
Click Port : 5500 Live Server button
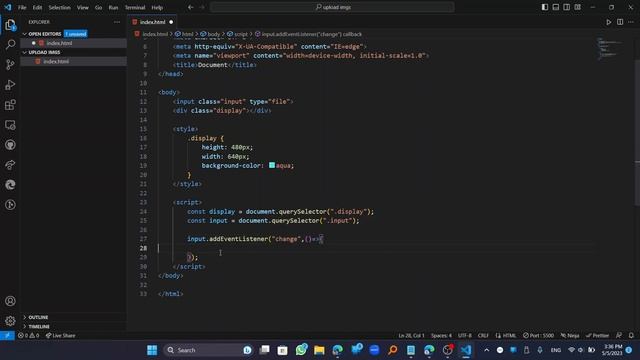click(539, 336)
